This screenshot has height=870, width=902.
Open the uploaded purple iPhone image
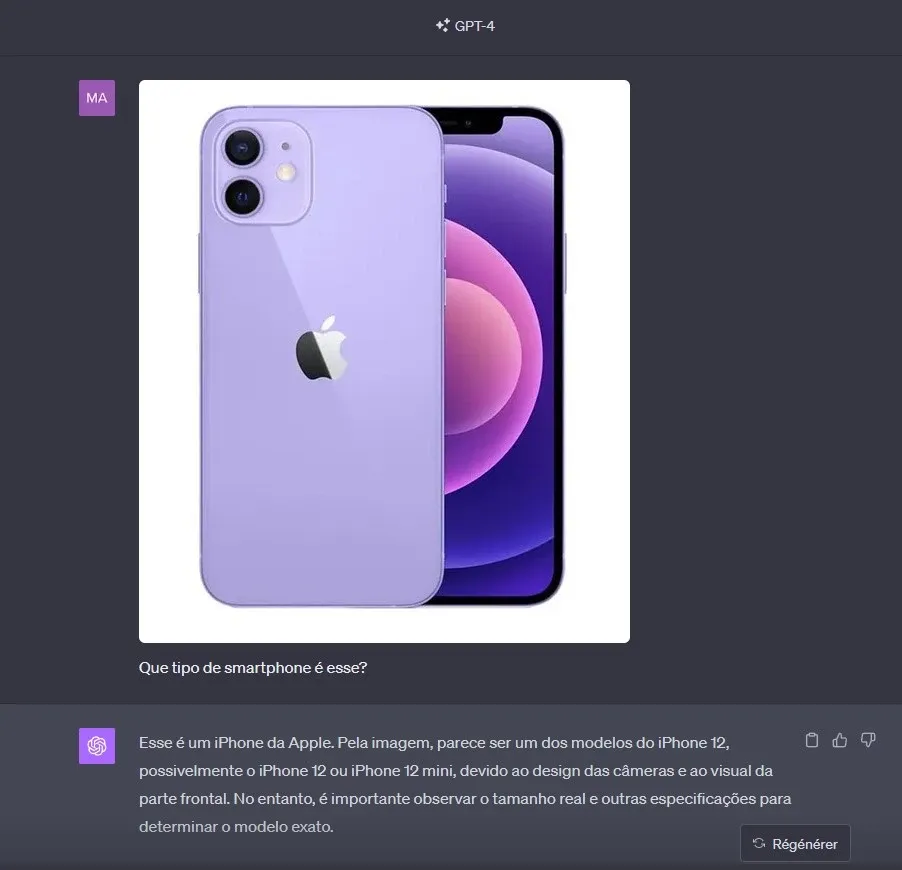pyautogui.click(x=384, y=361)
